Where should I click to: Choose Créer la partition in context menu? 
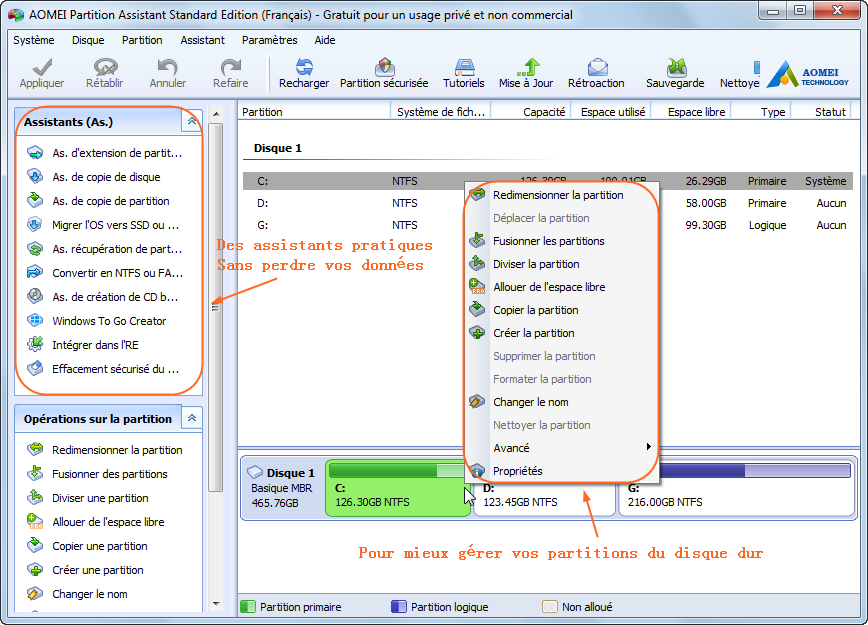click(x=561, y=333)
